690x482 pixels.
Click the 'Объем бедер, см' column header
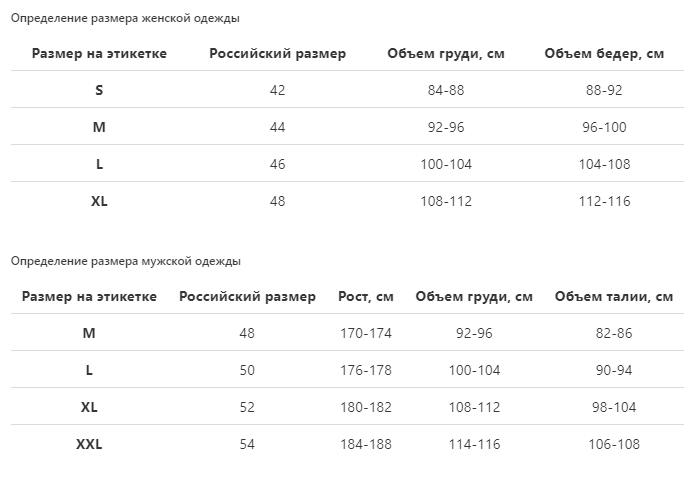tap(604, 53)
